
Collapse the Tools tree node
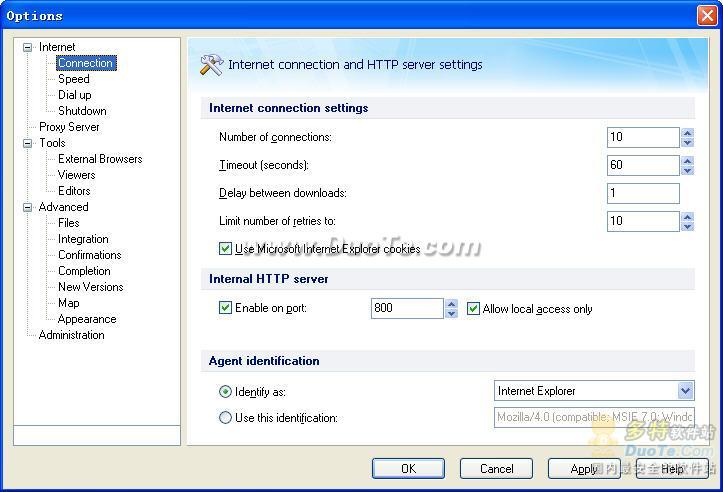pyautogui.click(x=28, y=143)
